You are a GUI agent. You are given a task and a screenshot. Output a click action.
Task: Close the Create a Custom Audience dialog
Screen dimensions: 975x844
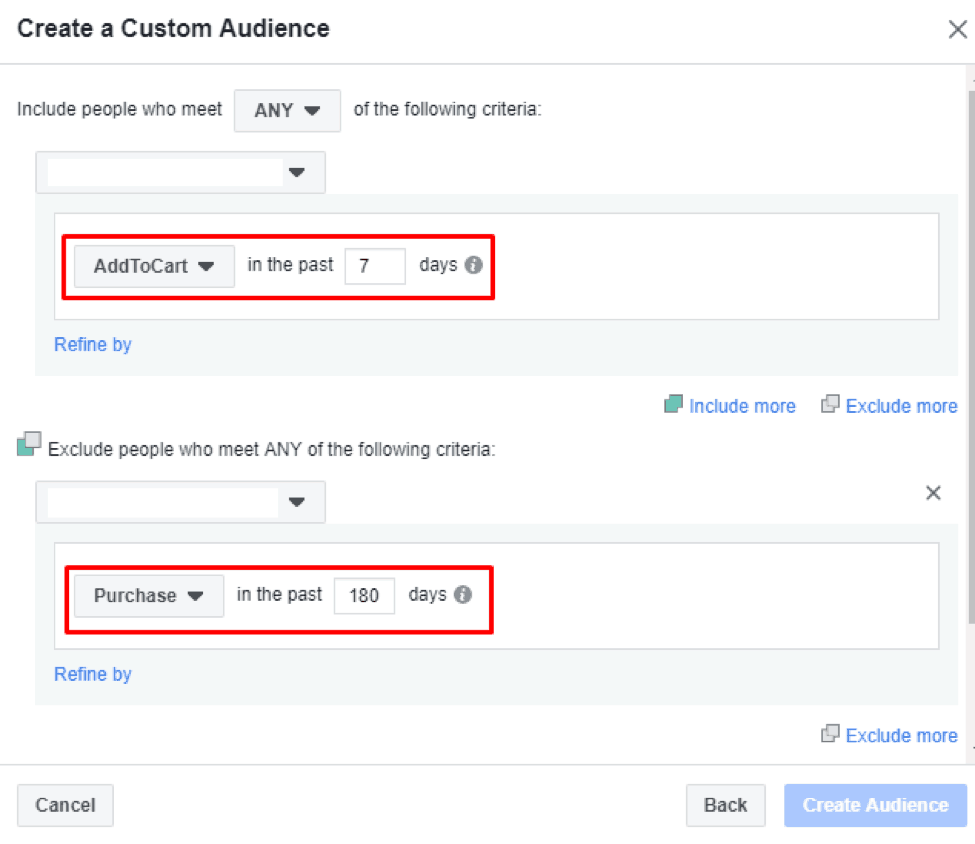point(957,29)
